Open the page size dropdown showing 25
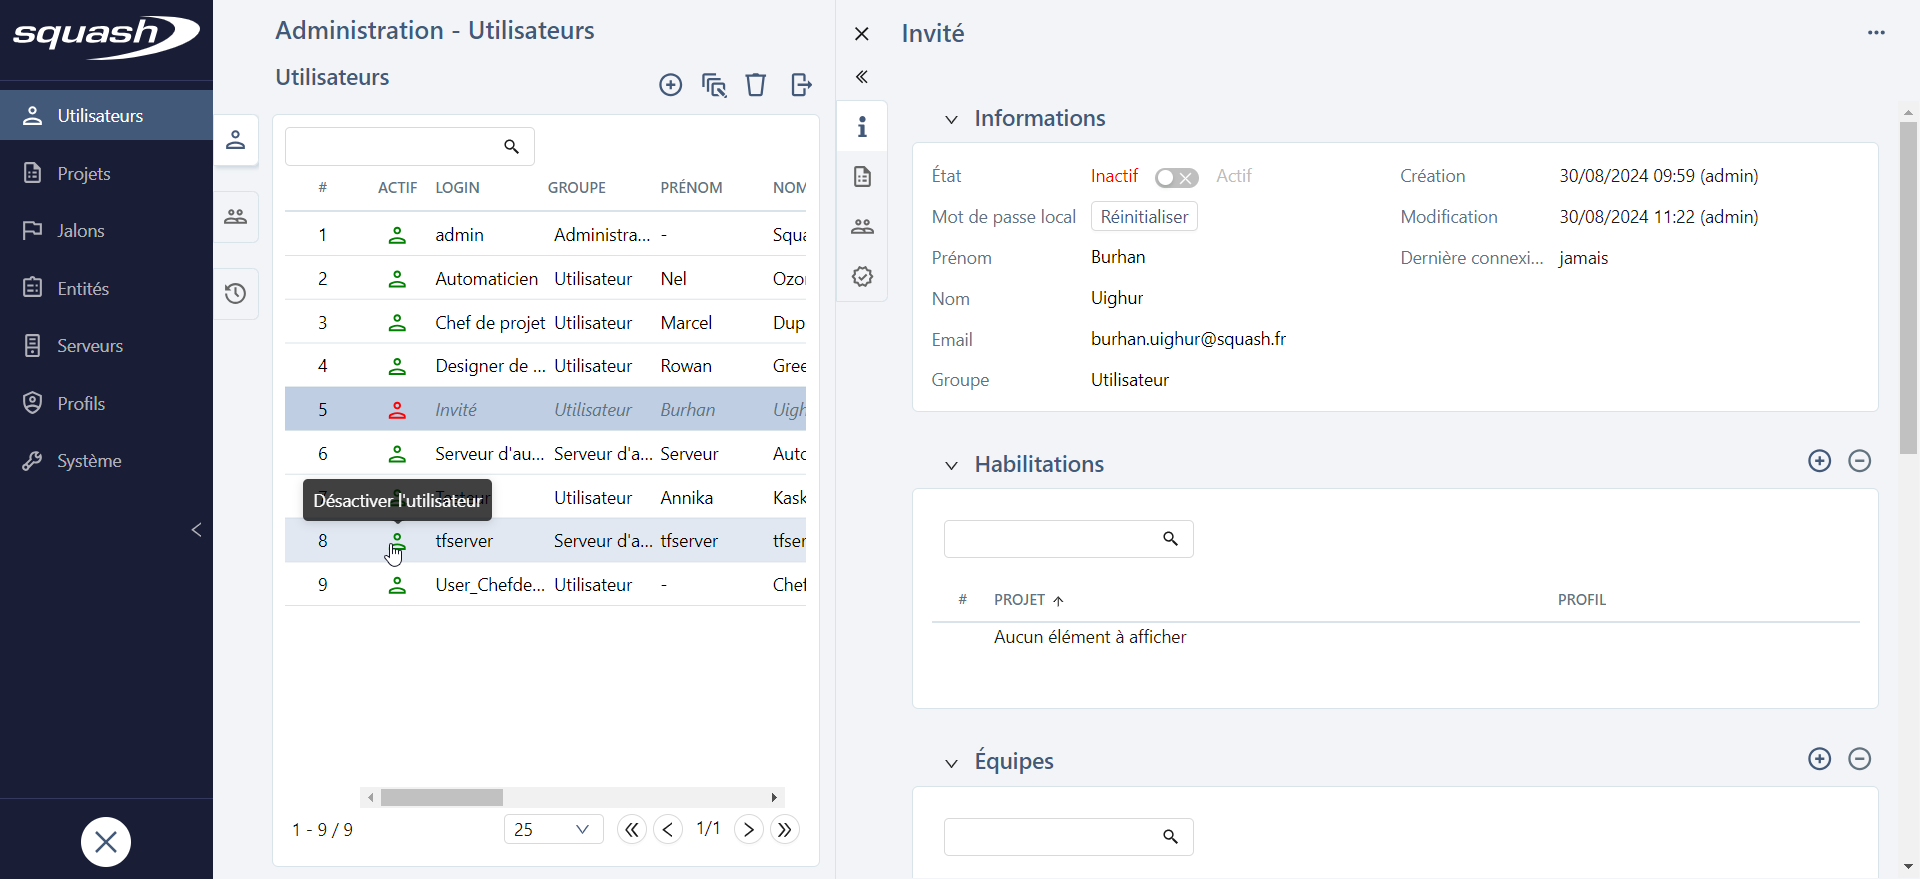This screenshot has height=879, width=1920. (553, 829)
